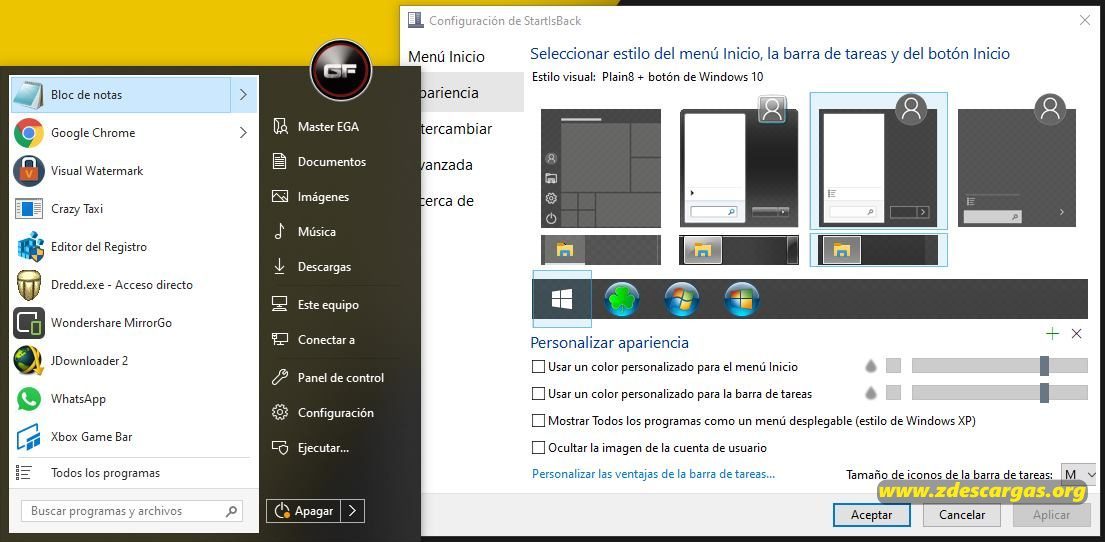The image size is (1105, 542).
Task: Open WhatsApp from start menu
Action: coord(135,399)
